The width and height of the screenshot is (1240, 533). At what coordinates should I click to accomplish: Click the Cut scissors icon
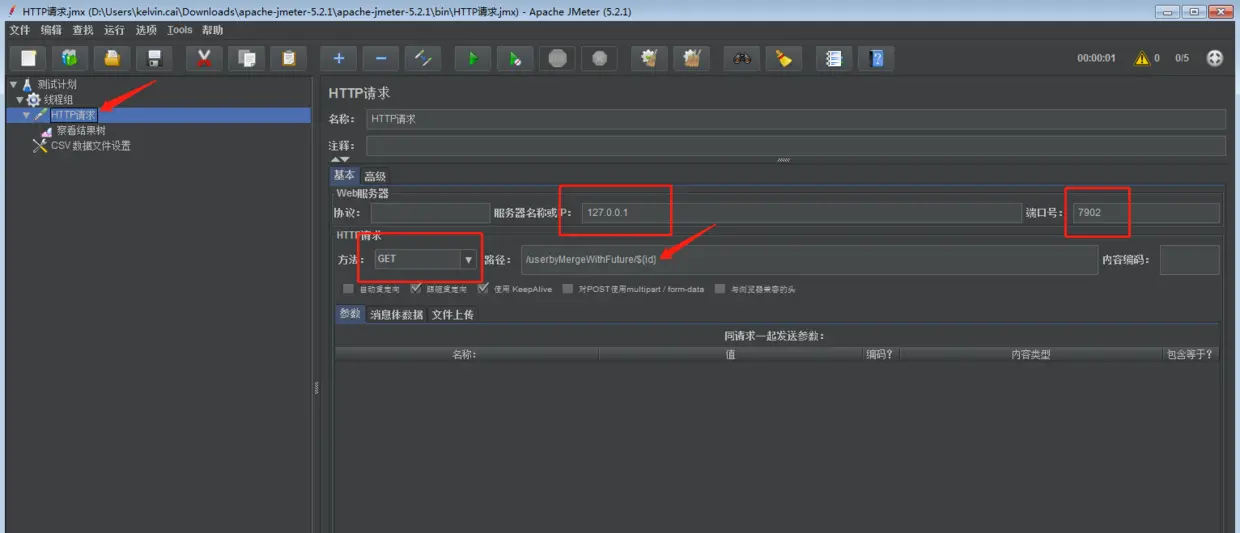[x=204, y=58]
